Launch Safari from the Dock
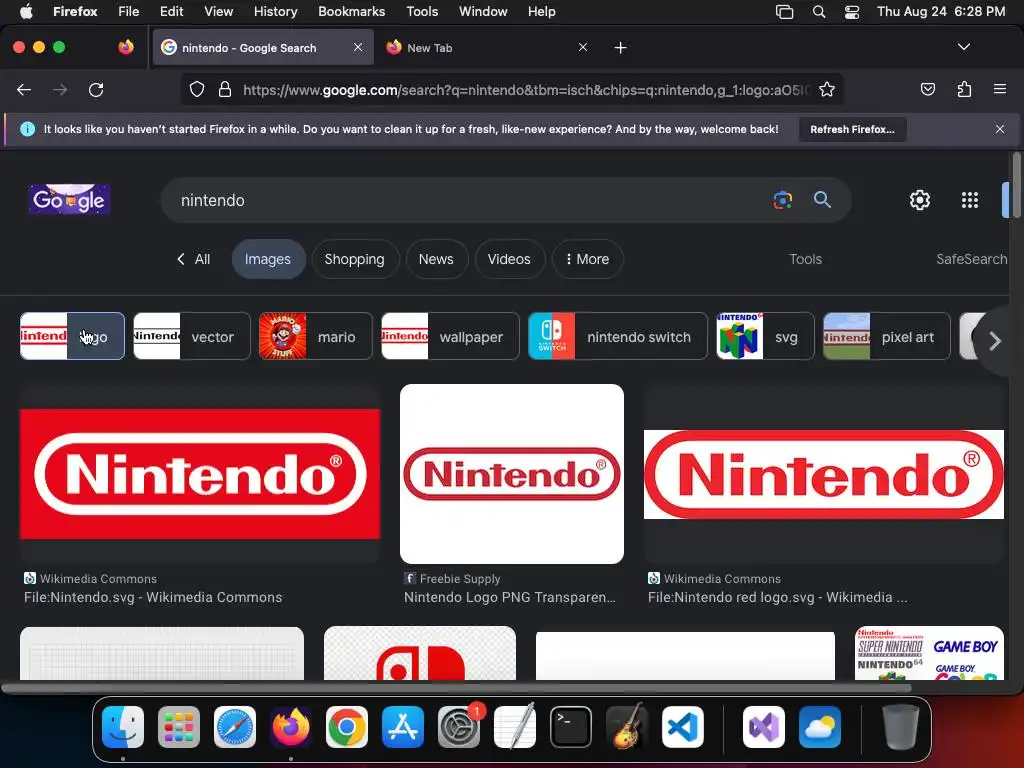The width and height of the screenshot is (1024, 768). click(235, 727)
